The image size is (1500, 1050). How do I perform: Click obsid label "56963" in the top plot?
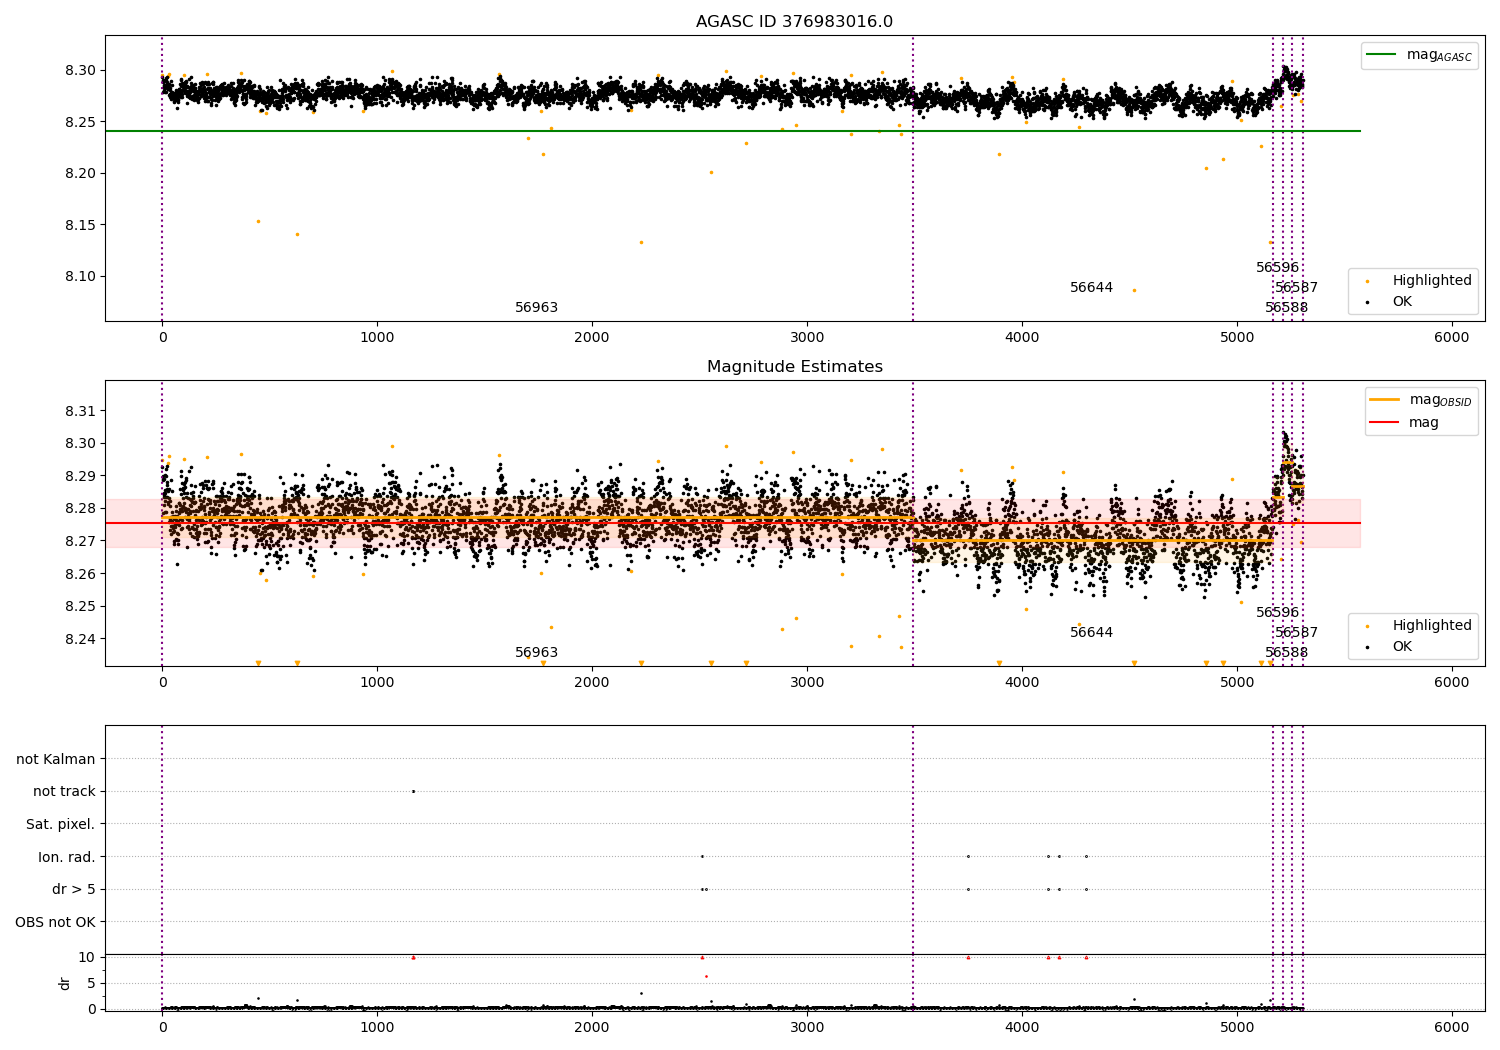pyautogui.click(x=536, y=308)
